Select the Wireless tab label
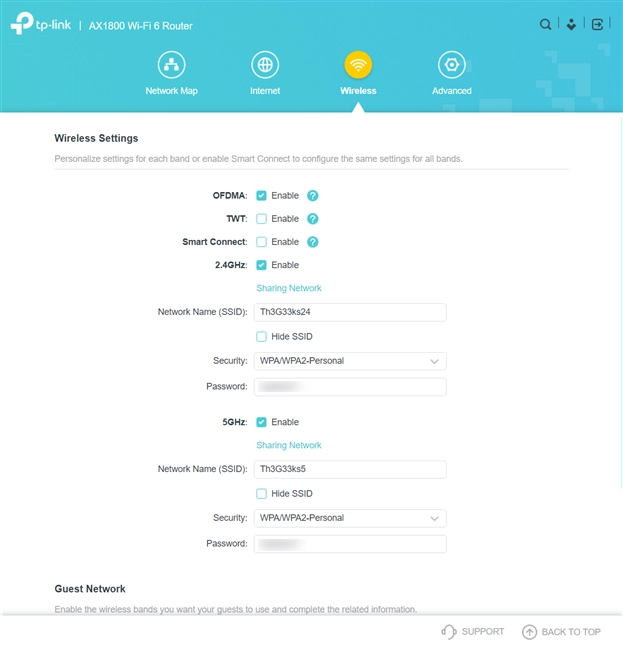This screenshot has width=623, height=648. pyautogui.click(x=358, y=91)
